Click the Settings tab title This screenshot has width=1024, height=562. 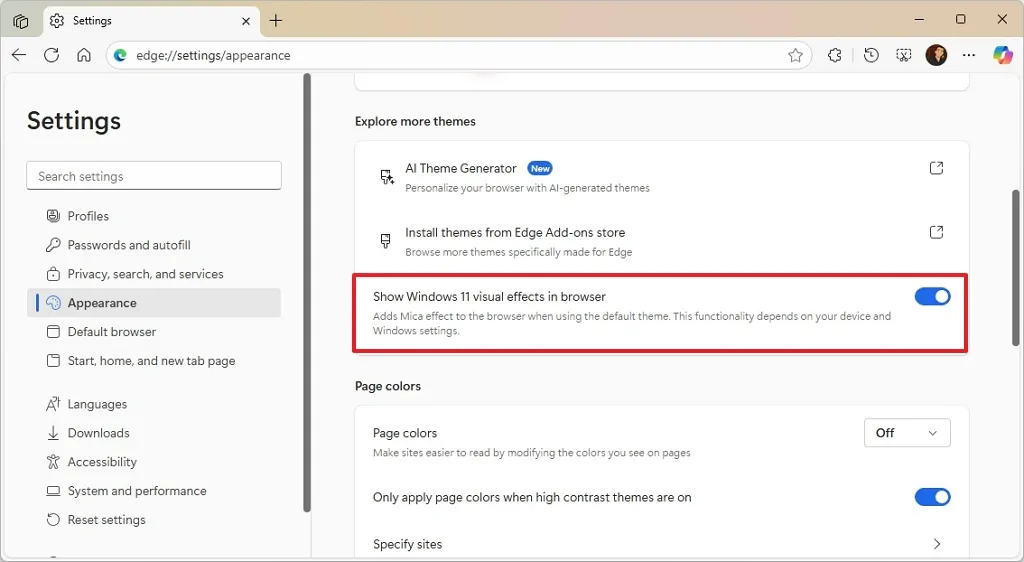pyautogui.click(x=92, y=21)
